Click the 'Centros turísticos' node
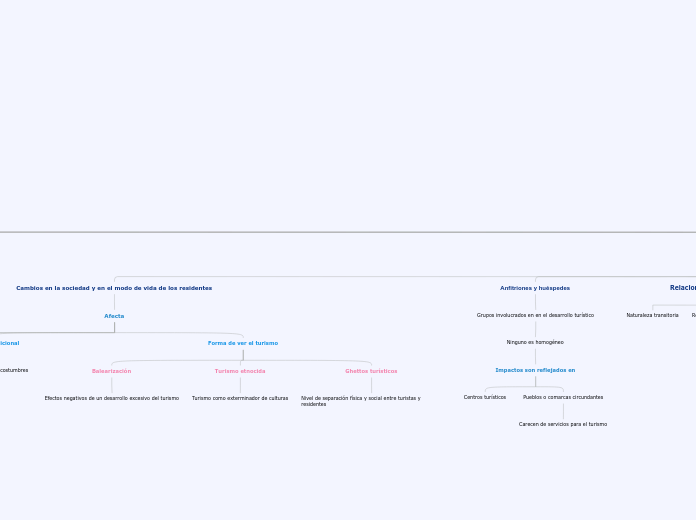This screenshot has height=520, width=696. [485, 397]
